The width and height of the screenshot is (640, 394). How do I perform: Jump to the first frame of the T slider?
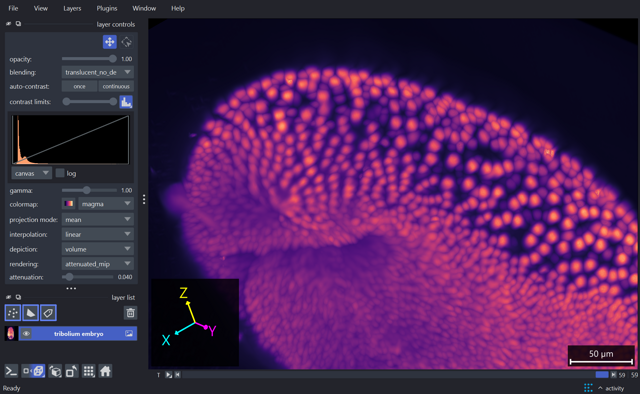point(178,375)
